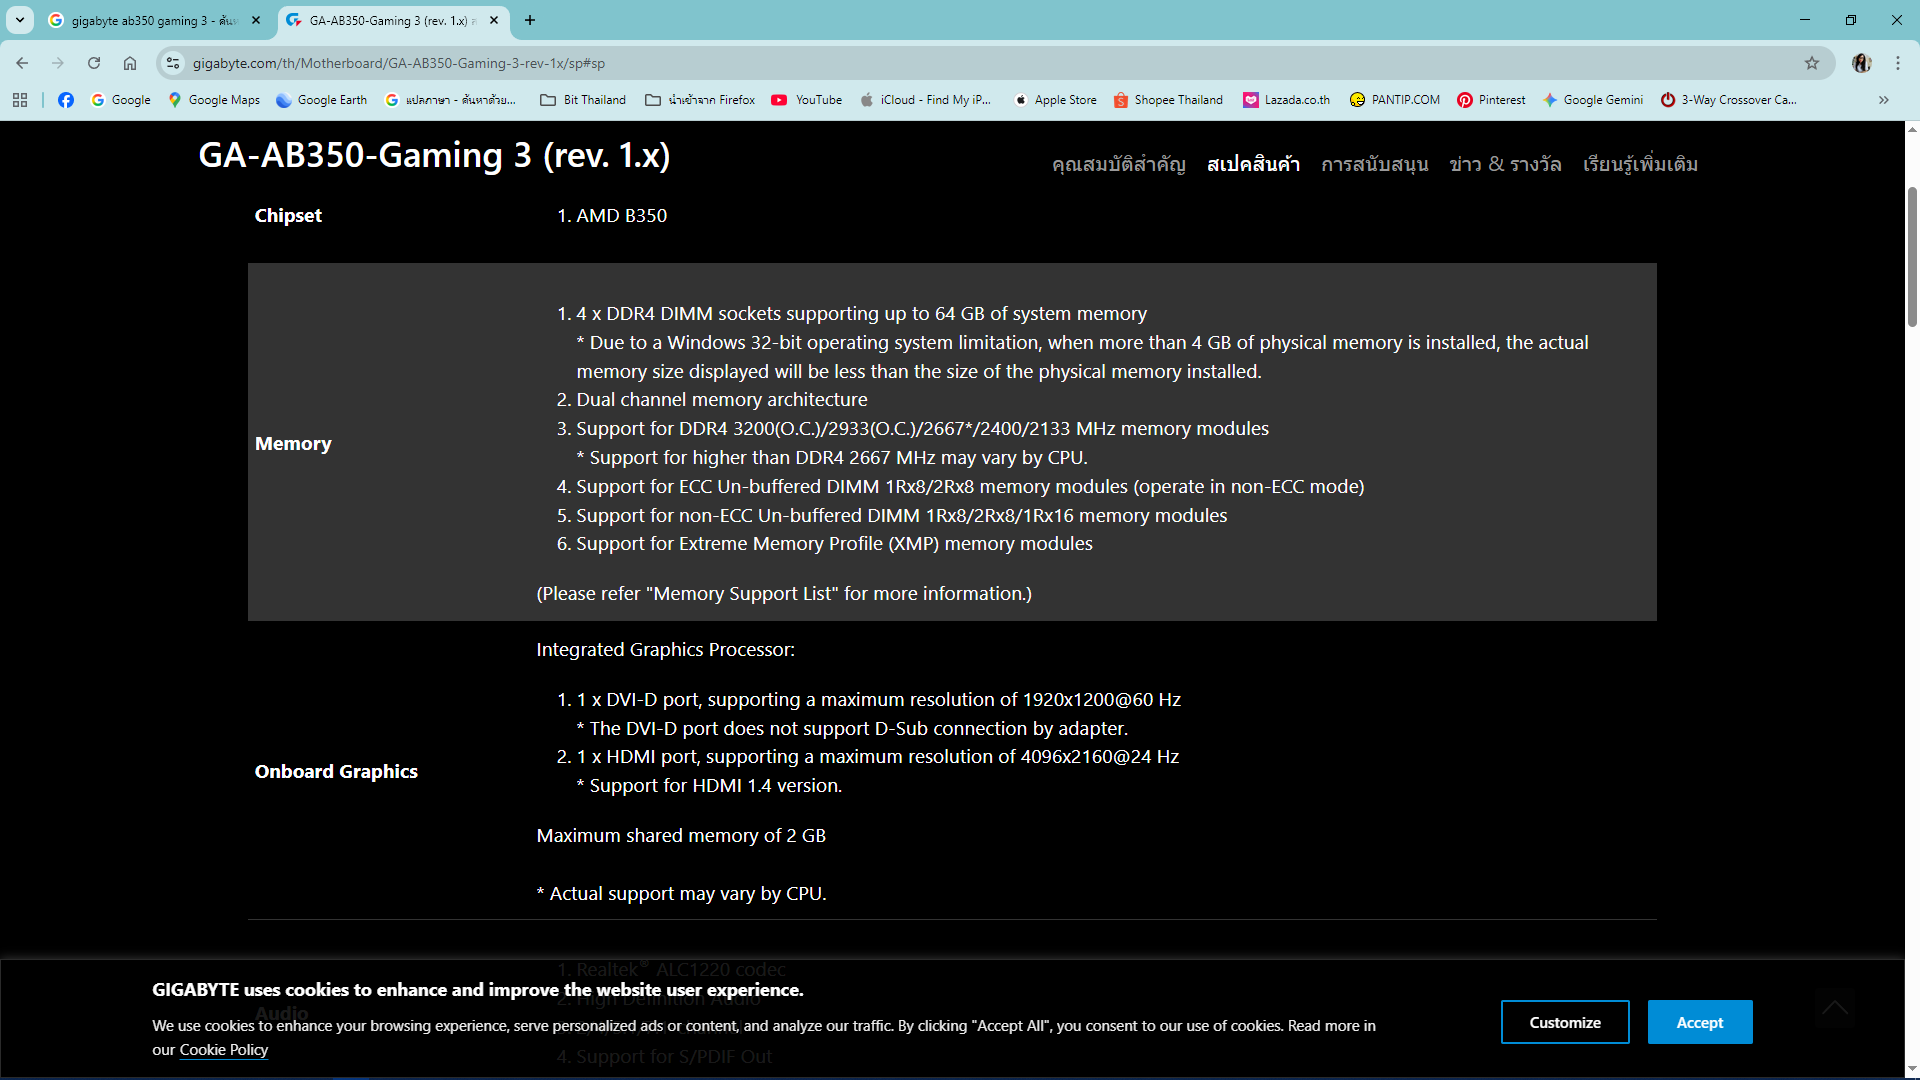Open the Pinterest bookmark
The image size is (1920, 1080).
click(x=1491, y=100)
